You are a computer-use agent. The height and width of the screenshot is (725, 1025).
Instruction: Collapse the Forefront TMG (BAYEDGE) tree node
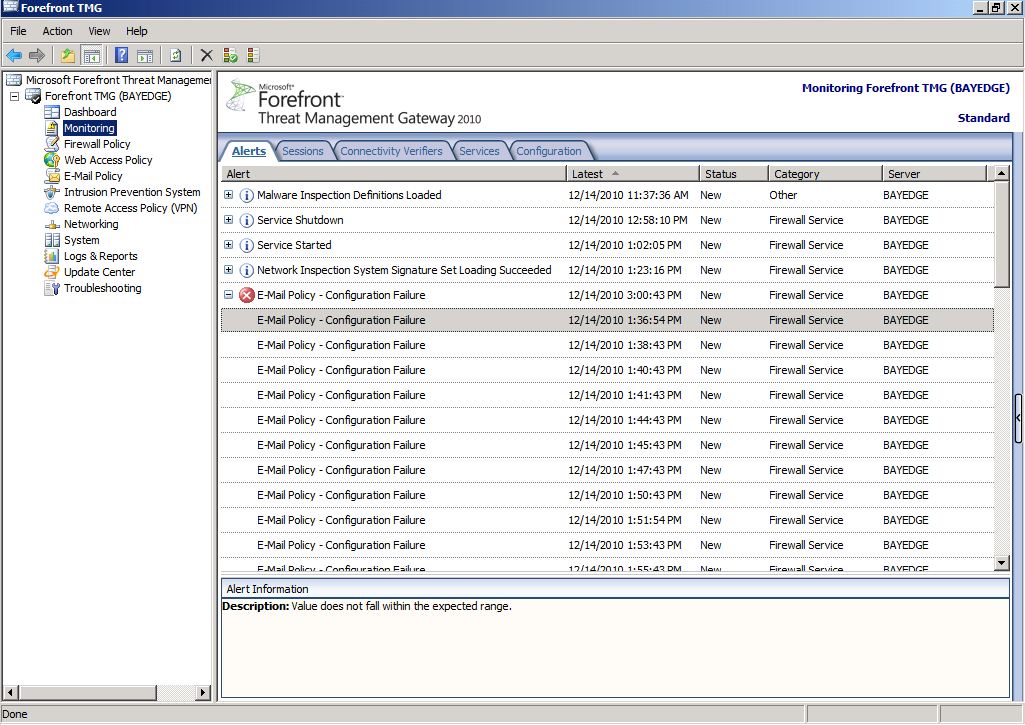(14, 96)
